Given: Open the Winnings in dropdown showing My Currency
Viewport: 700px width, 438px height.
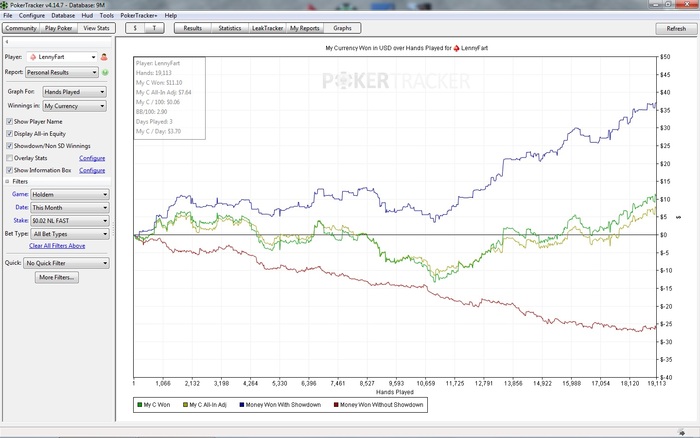Looking at the screenshot, I should 74,106.
